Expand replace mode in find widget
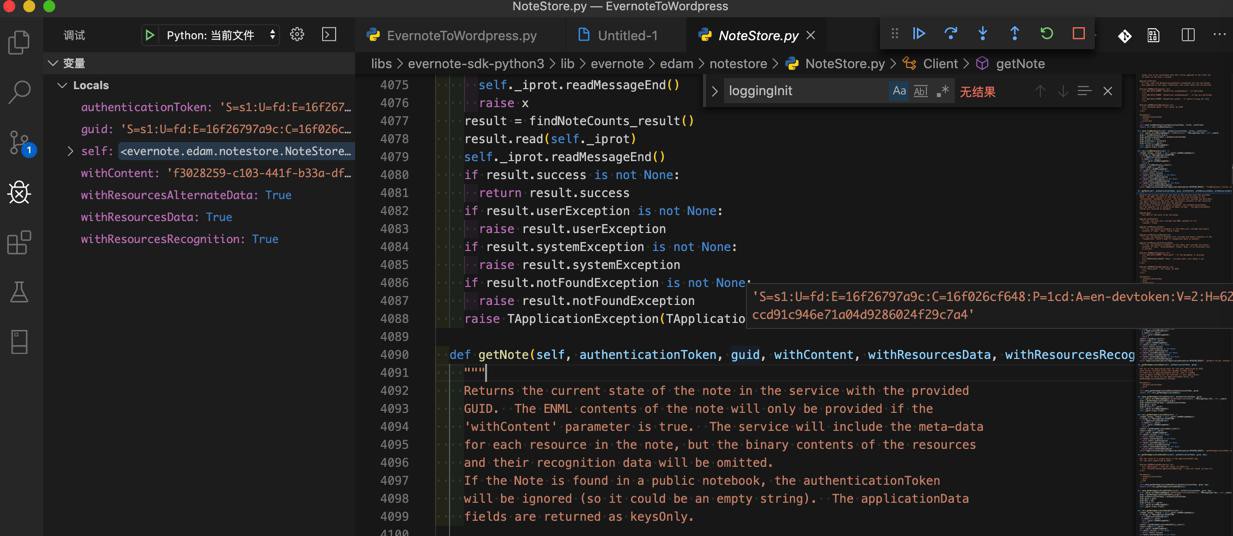The height and width of the screenshot is (536, 1233). [x=714, y=91]
